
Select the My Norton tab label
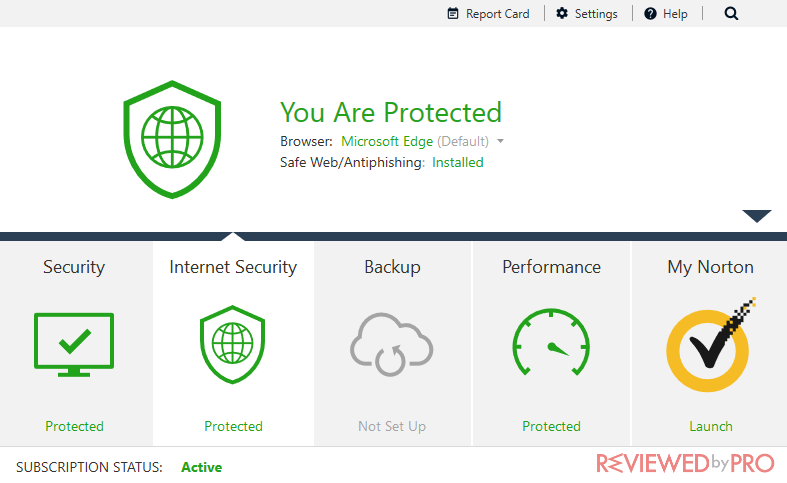point(711,267)
